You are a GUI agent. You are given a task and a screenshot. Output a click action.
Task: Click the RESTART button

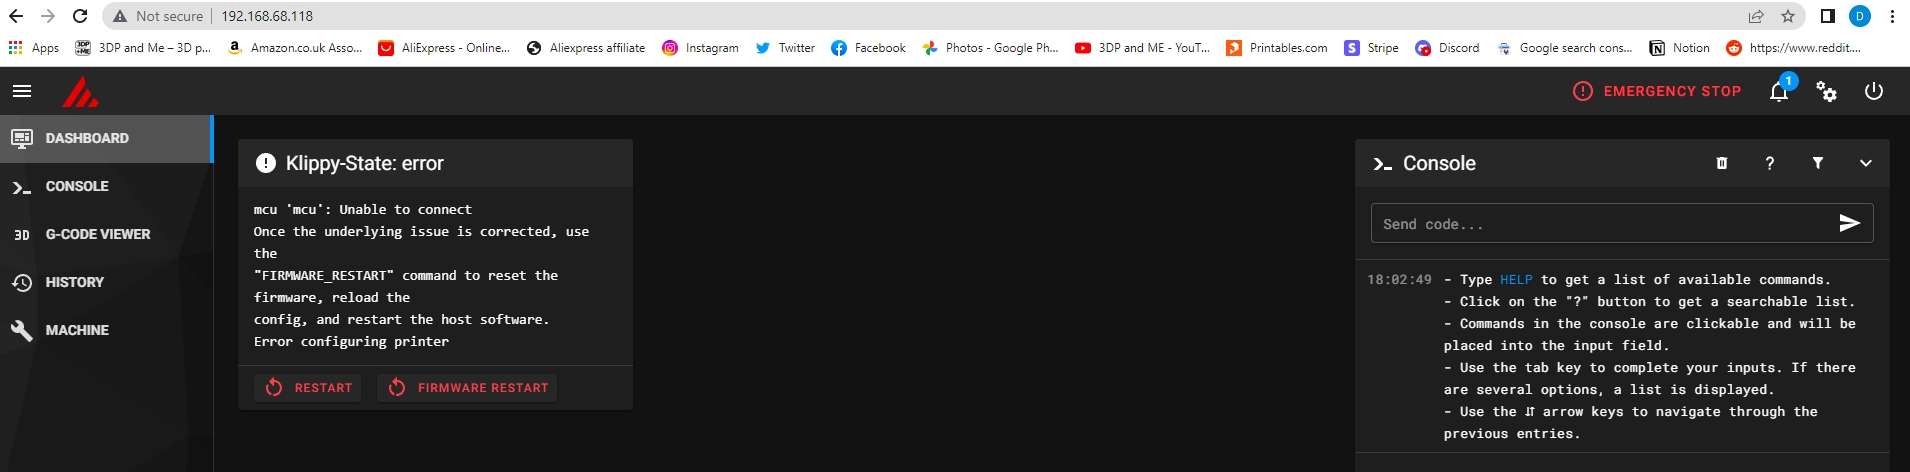[x=308, y=387]
